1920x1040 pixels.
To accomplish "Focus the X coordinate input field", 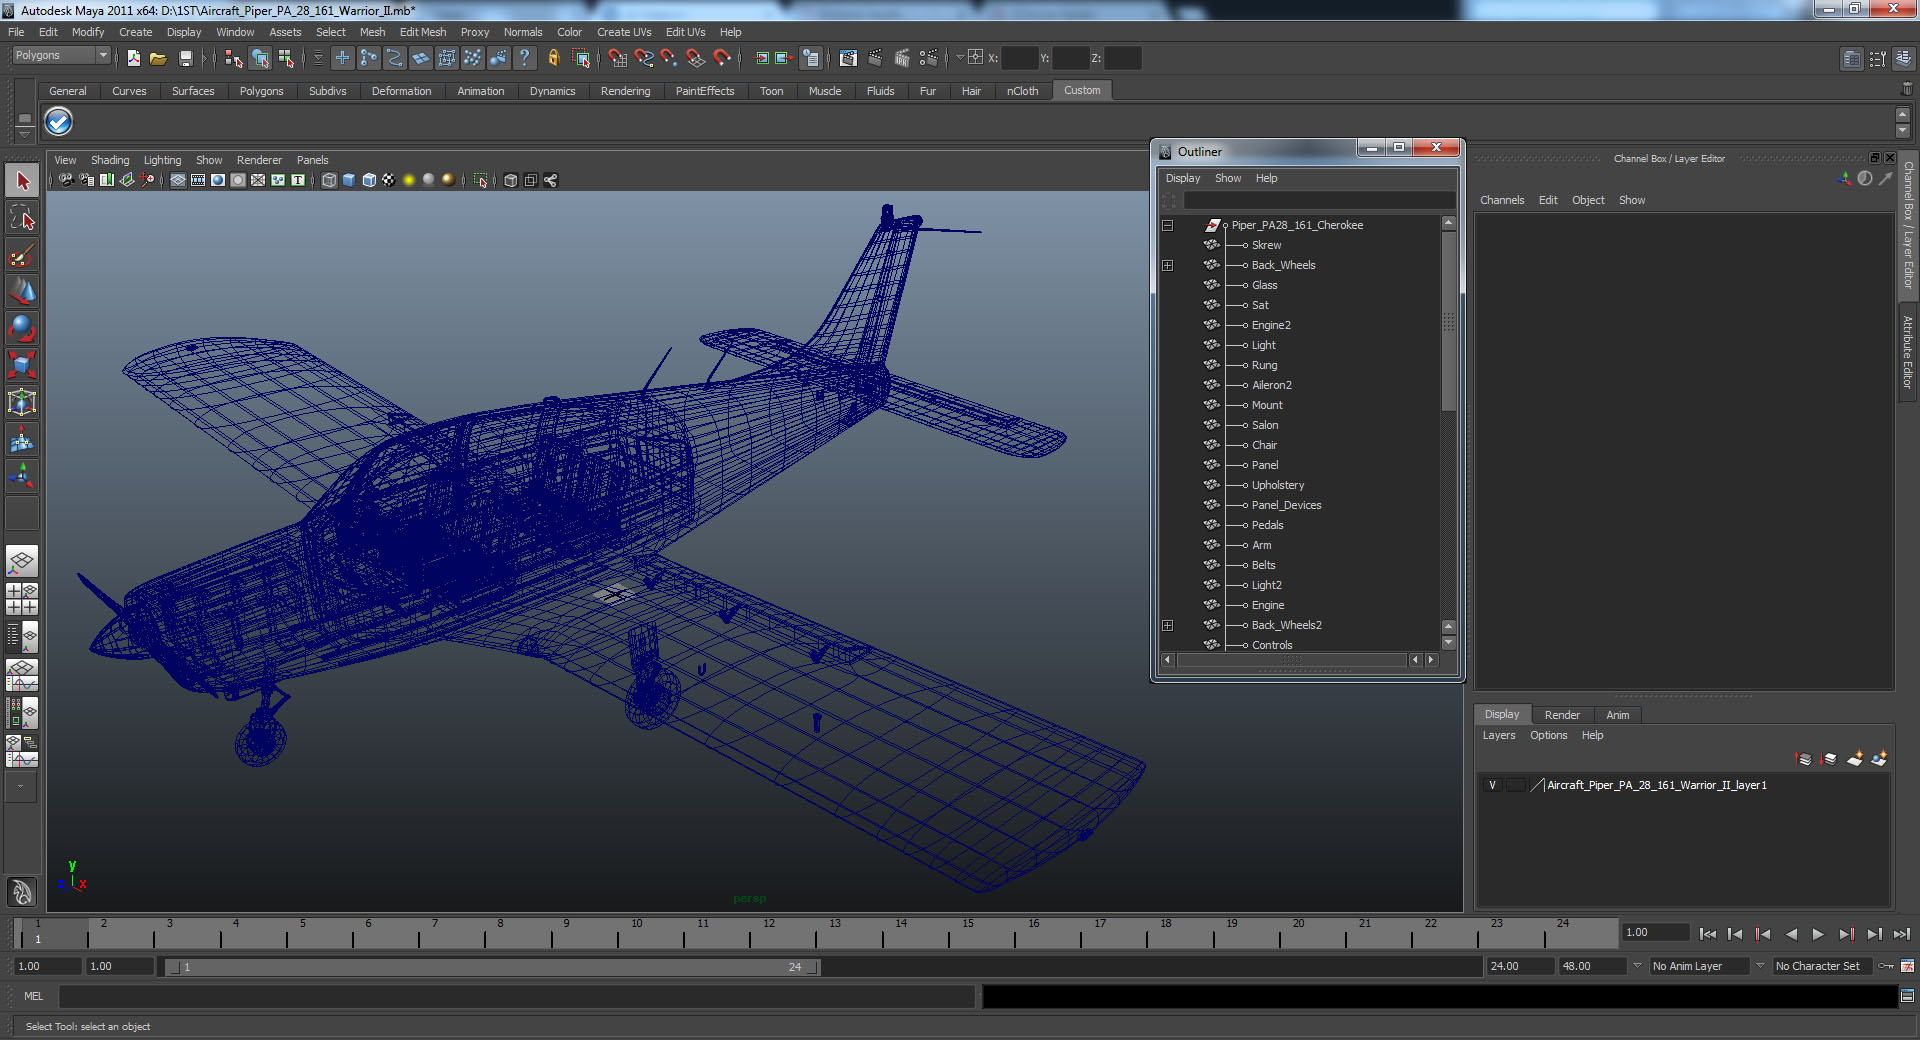I will 1019,58.
